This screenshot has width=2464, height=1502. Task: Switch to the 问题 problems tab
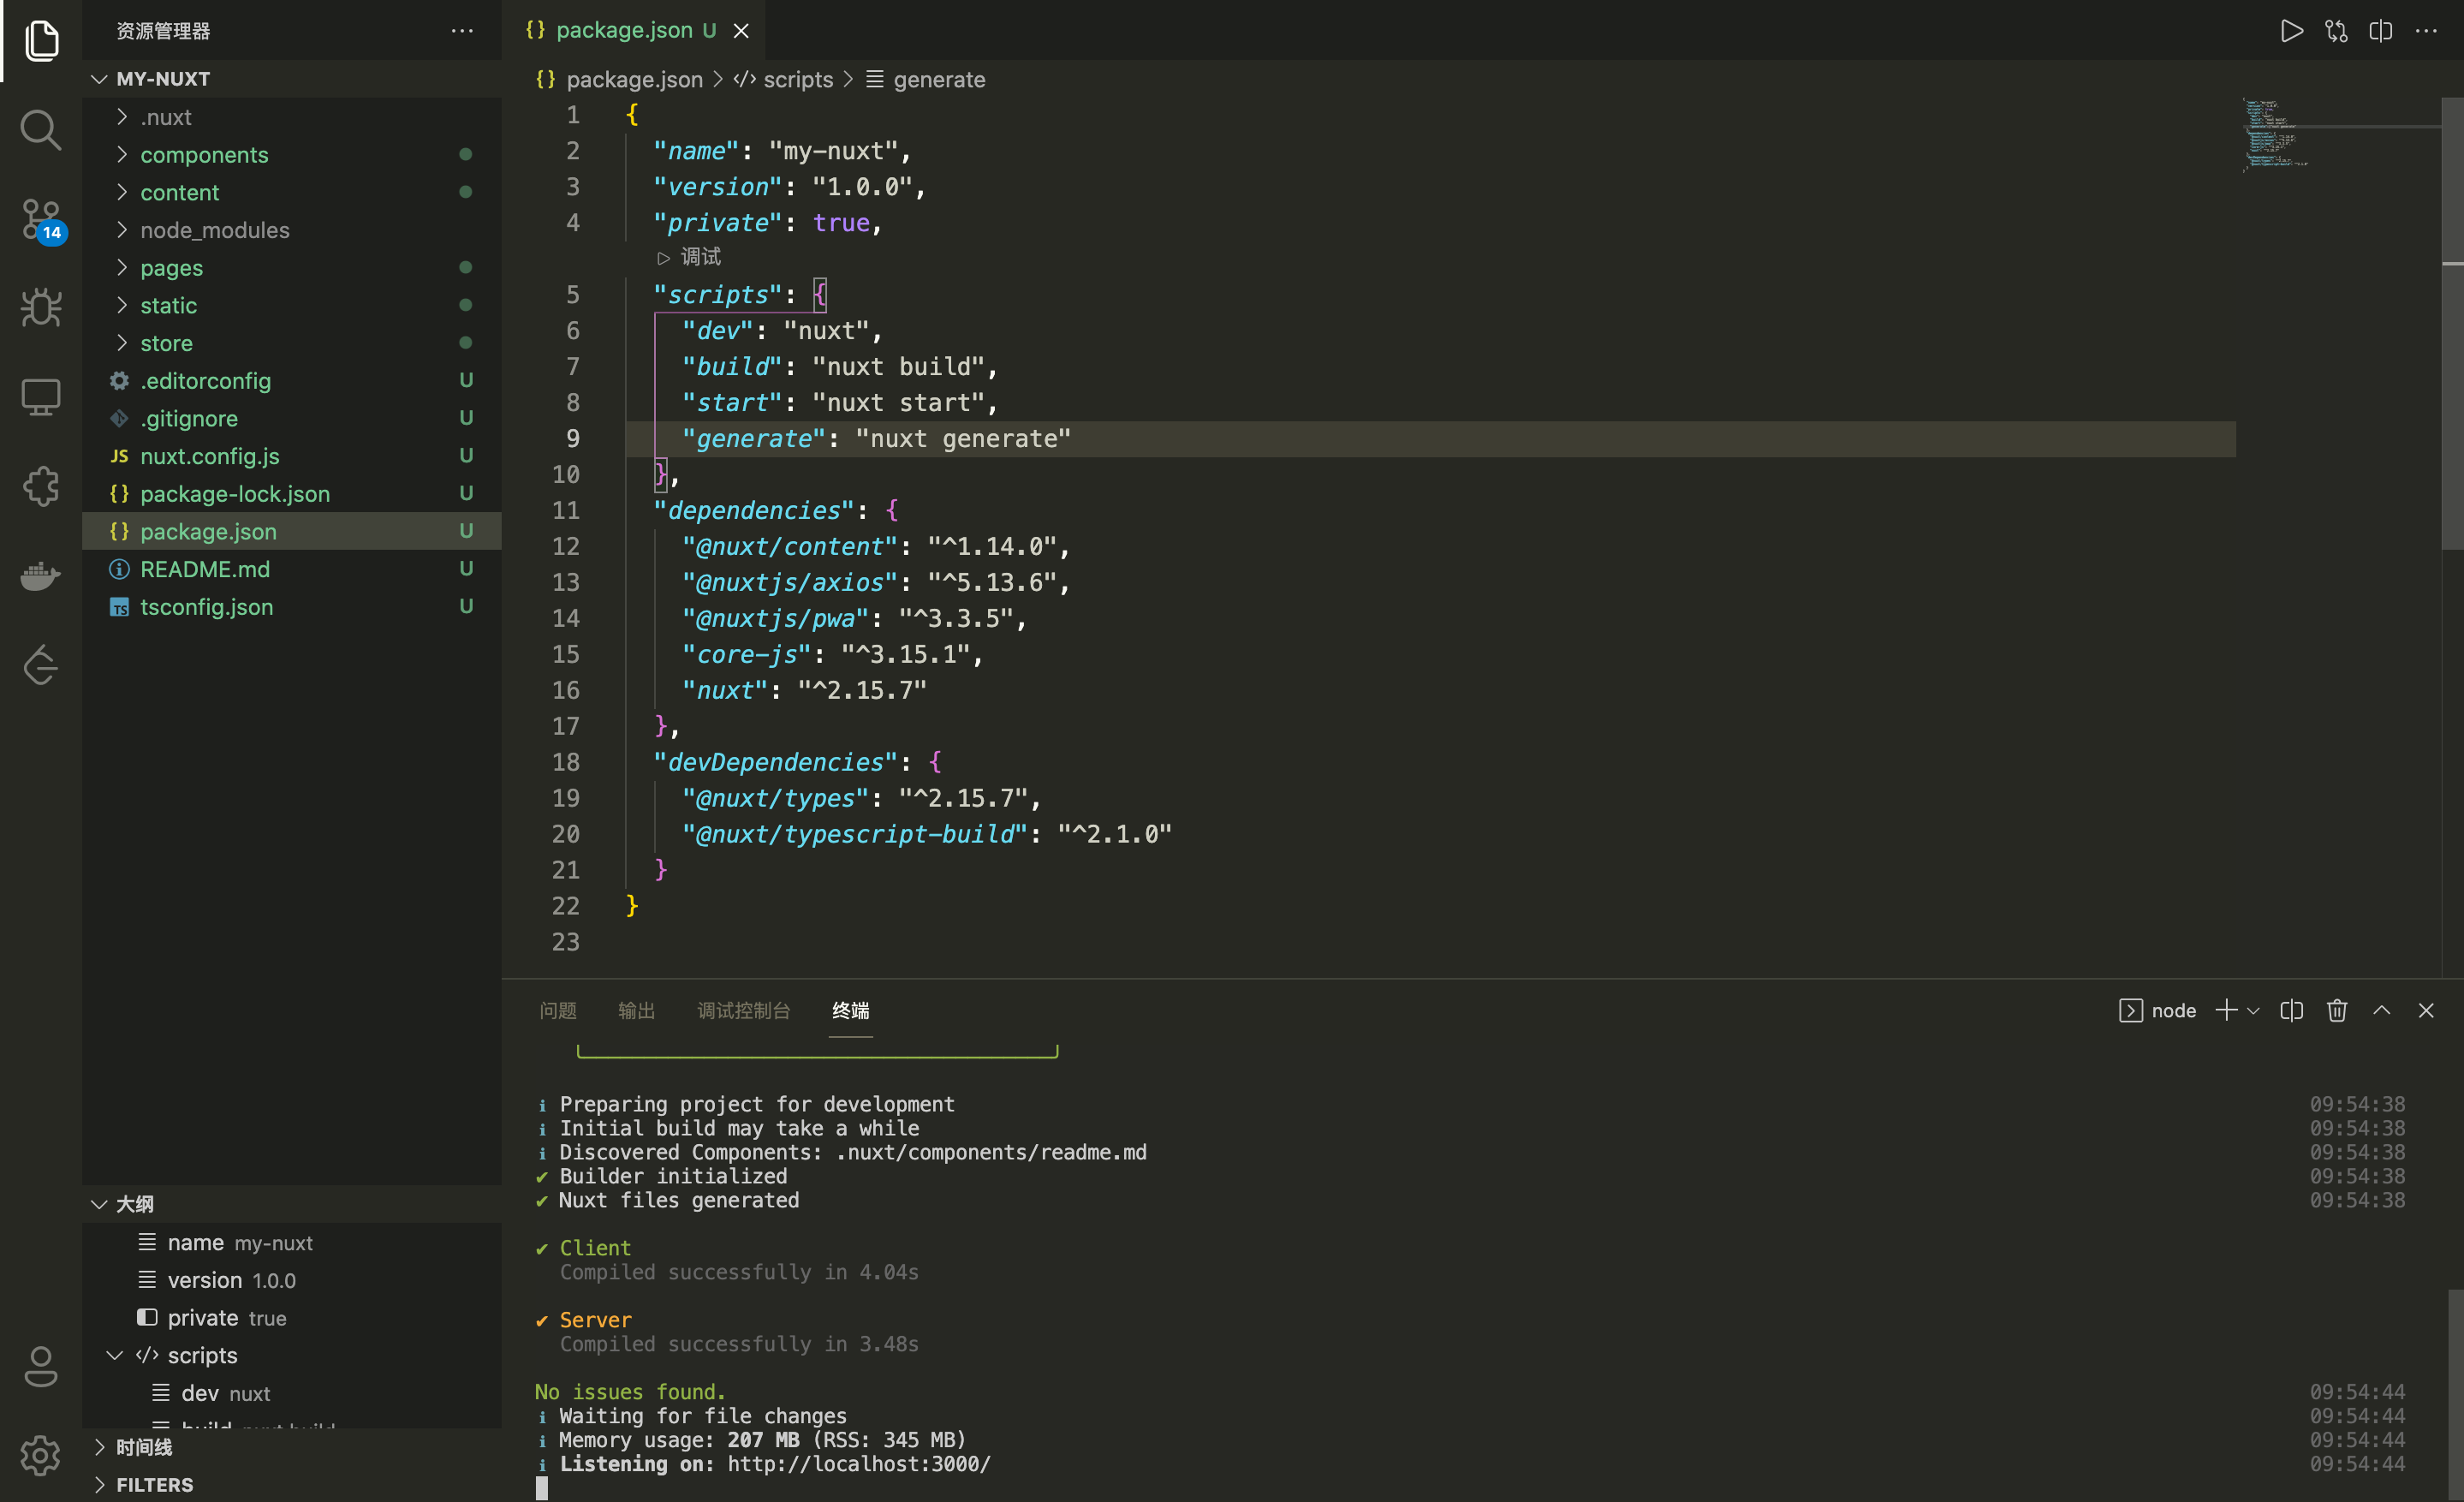[558, 1010]
